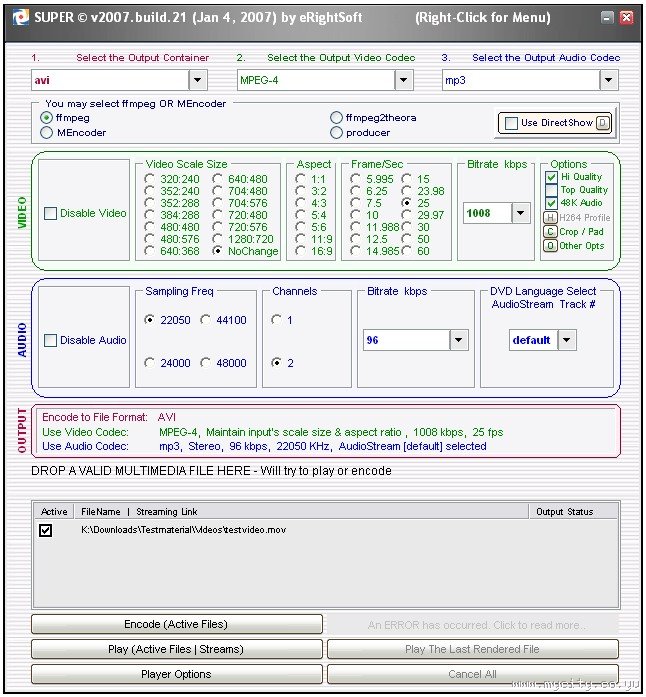
Task: Click the MPEG-4 video codec field
Action: pos(316,80)
